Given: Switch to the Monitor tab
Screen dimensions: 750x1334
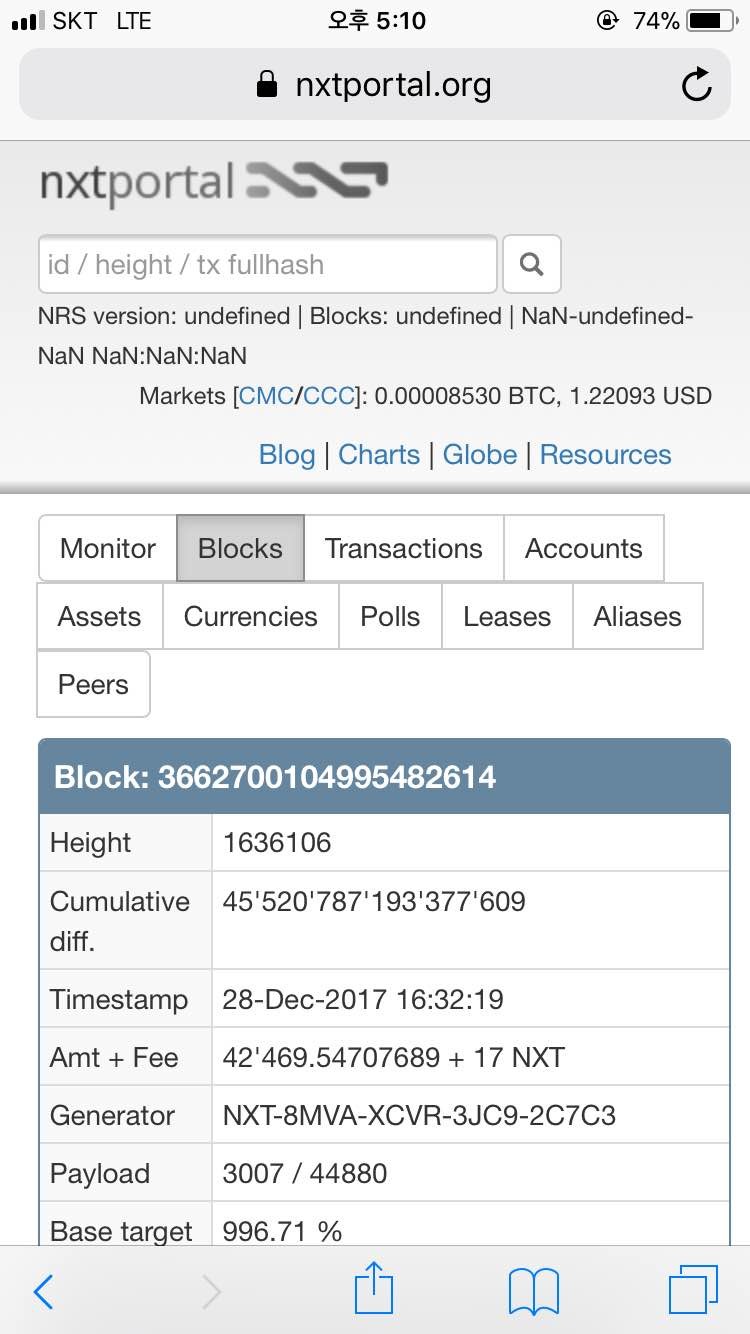Looking at the screenshot, I should tap(108, 548).
